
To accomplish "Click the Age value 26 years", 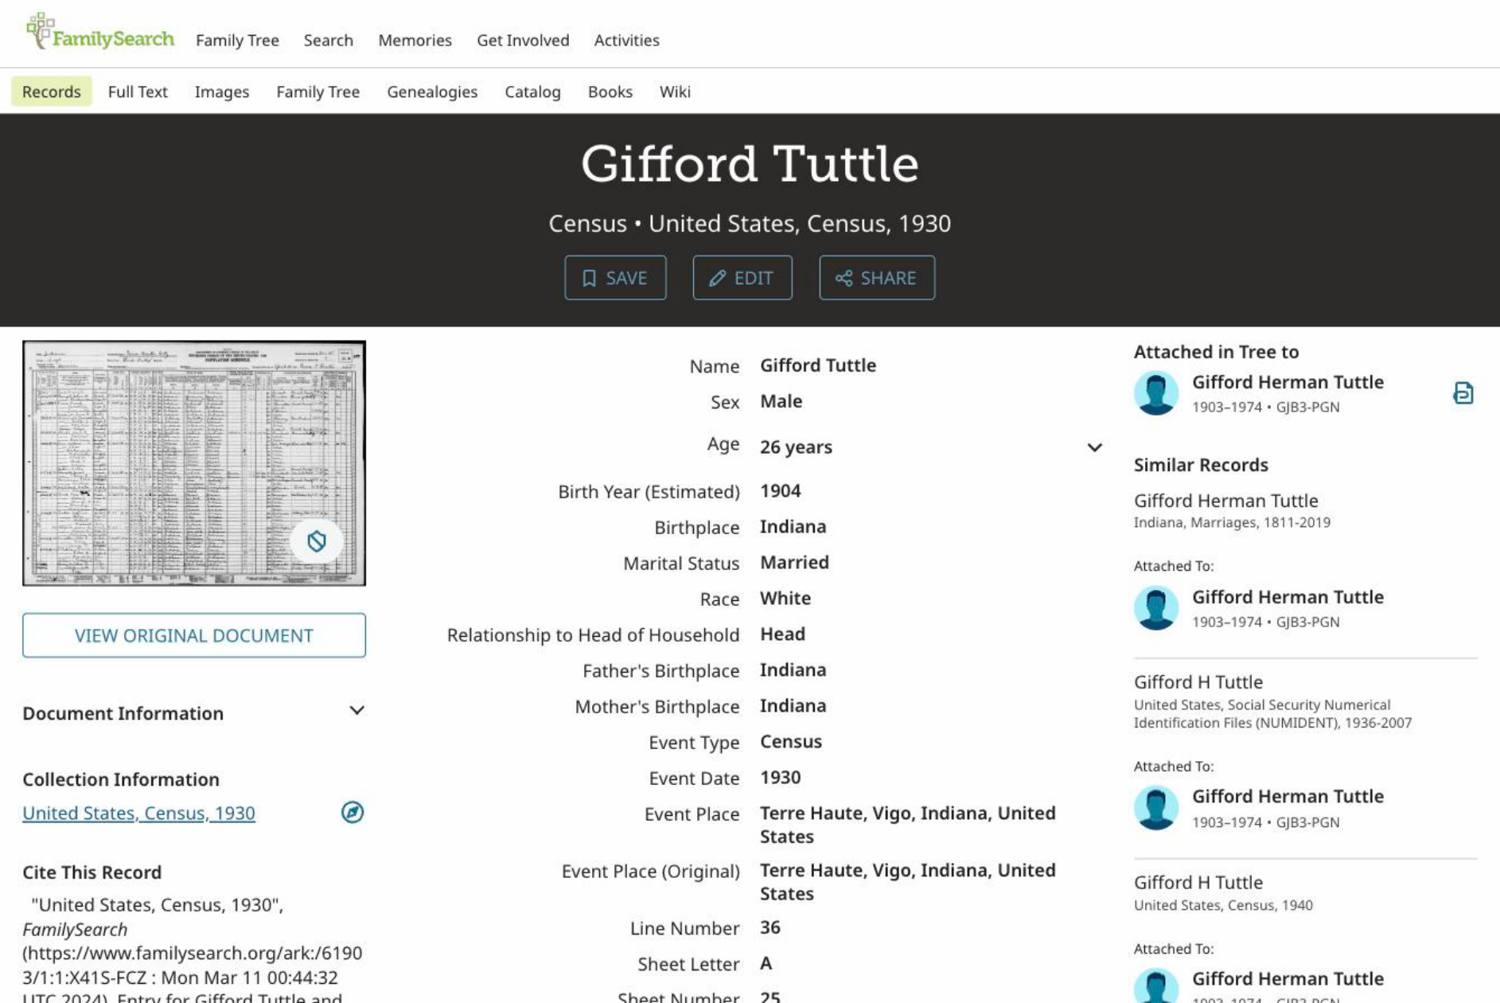I will [796, 447].
